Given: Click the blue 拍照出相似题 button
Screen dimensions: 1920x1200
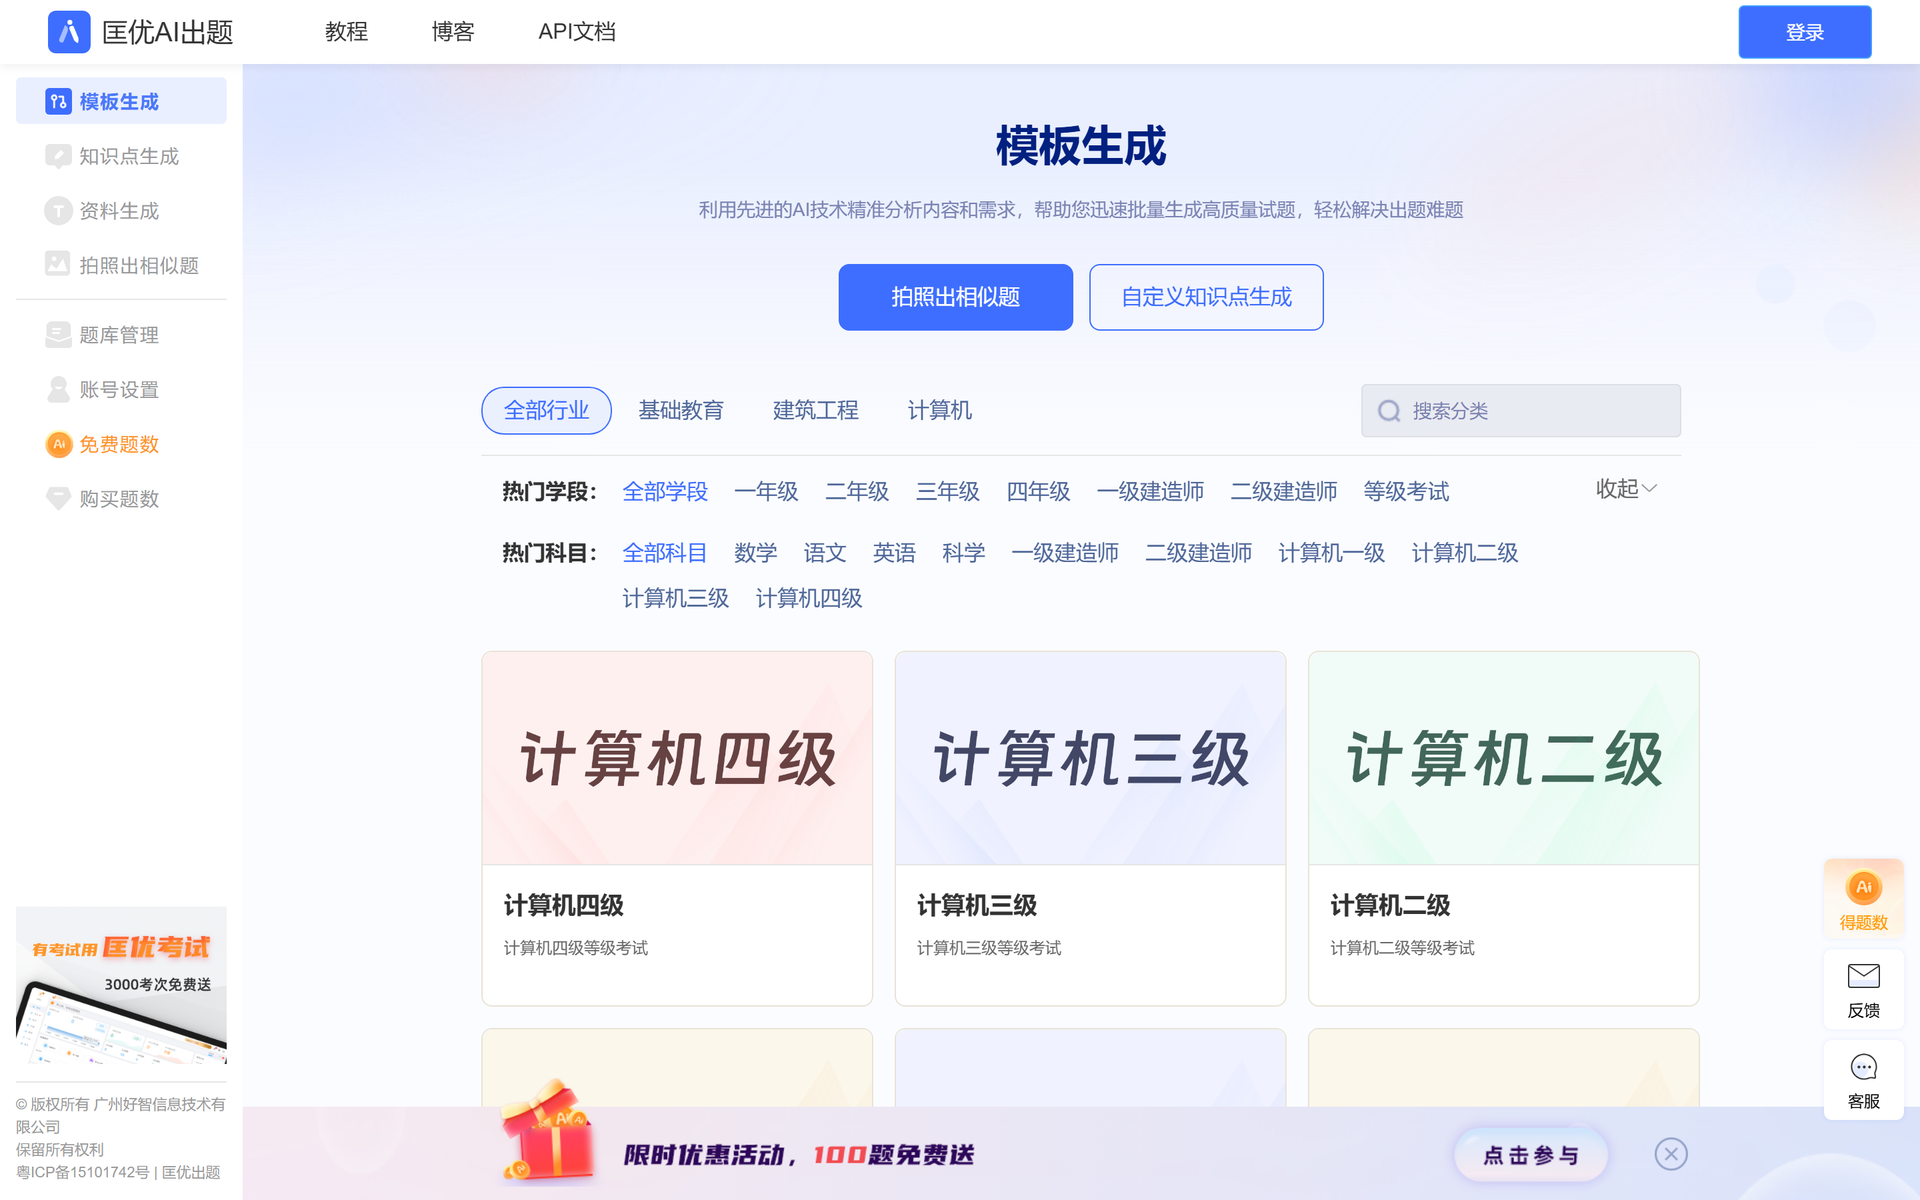Looking at the screenshot, I should tap(956, 297).
